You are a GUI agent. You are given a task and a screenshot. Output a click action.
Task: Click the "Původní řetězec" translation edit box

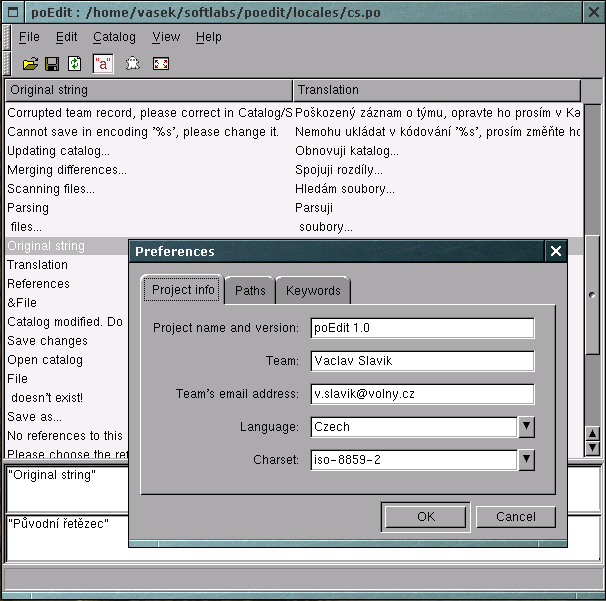point(67,538)
